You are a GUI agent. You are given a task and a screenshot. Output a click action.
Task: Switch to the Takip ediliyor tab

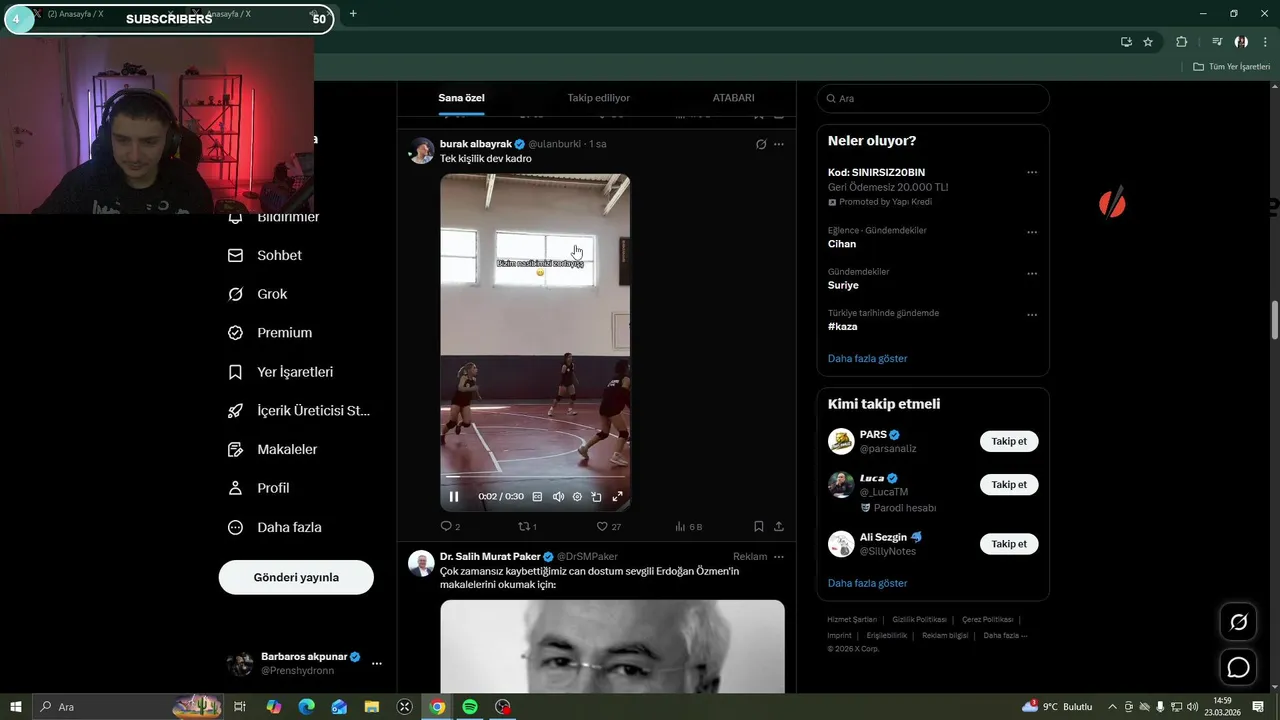(599, 98)
